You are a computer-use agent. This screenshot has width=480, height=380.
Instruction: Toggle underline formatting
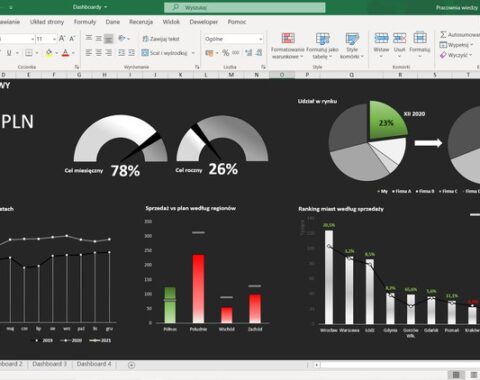tap(9, 53)
